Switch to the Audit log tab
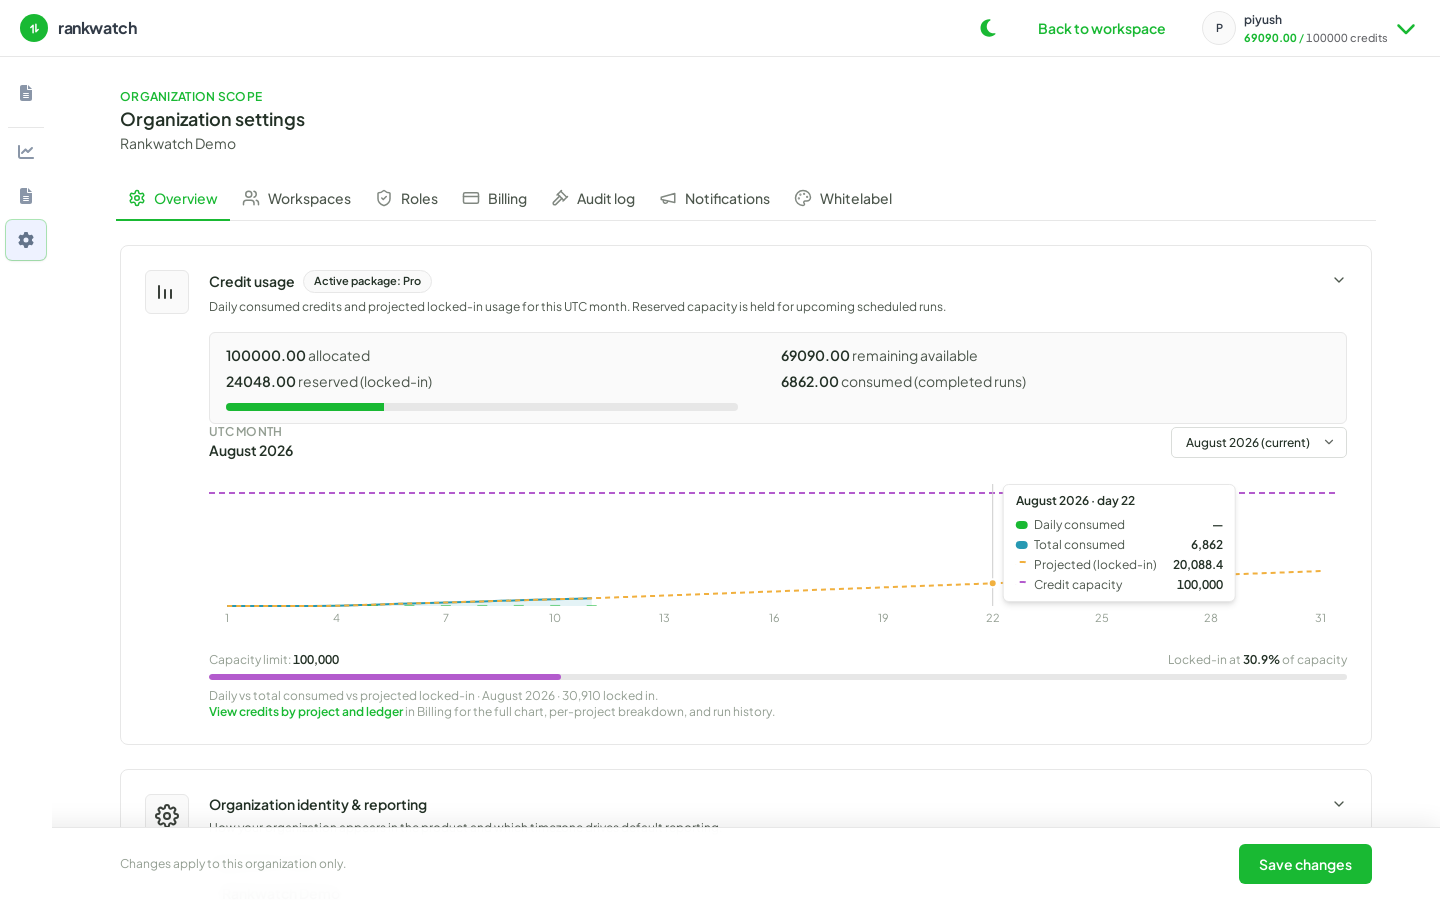 coord(593,199)
